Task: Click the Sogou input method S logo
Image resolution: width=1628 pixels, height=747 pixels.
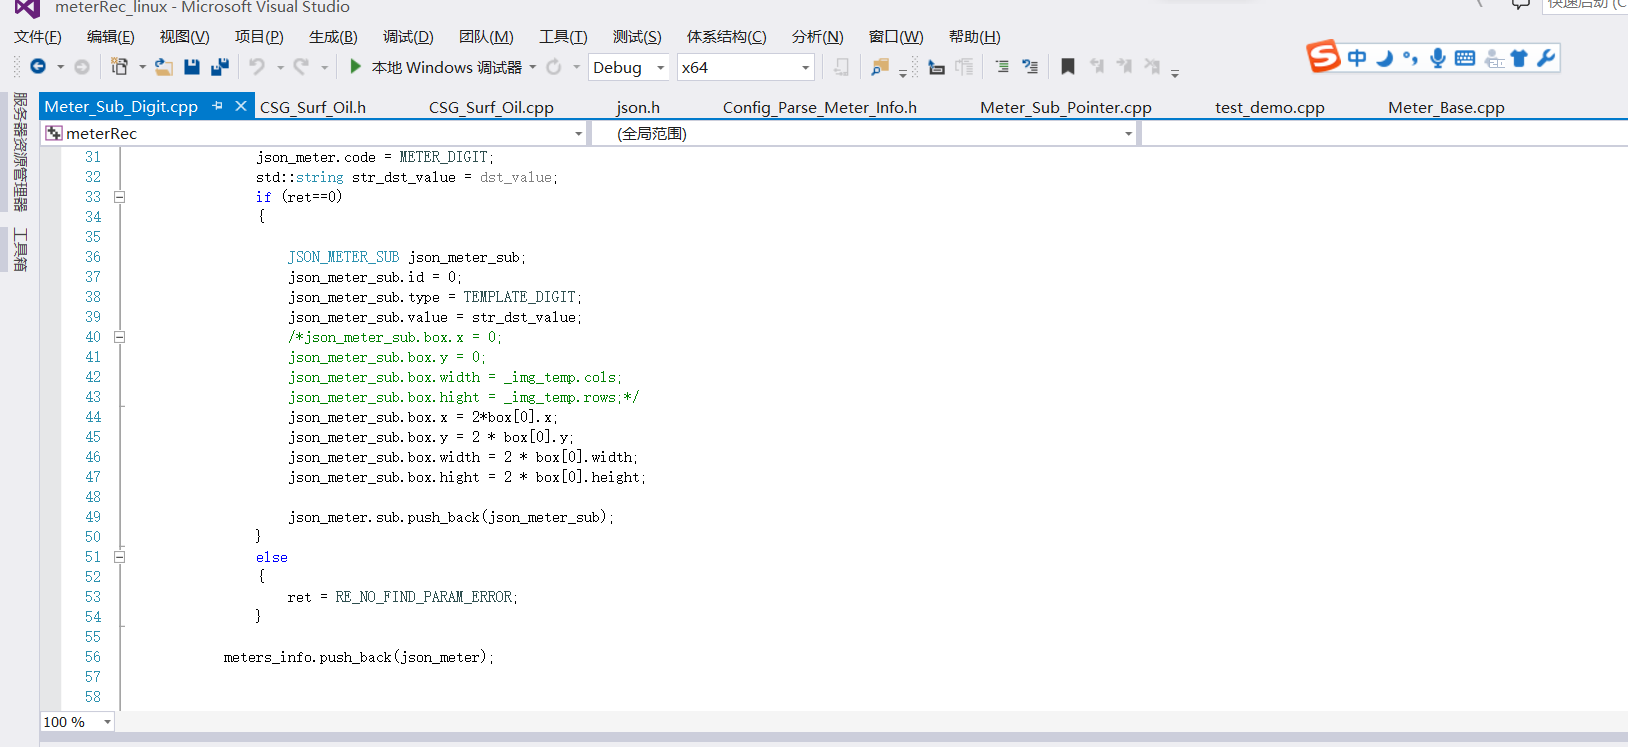Action: 1323,56
